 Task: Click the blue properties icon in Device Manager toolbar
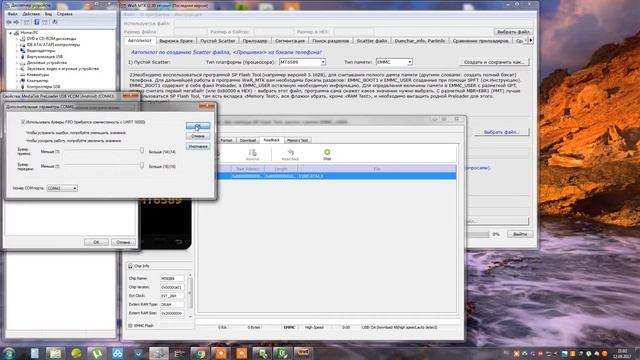click(x=36, y=22)
